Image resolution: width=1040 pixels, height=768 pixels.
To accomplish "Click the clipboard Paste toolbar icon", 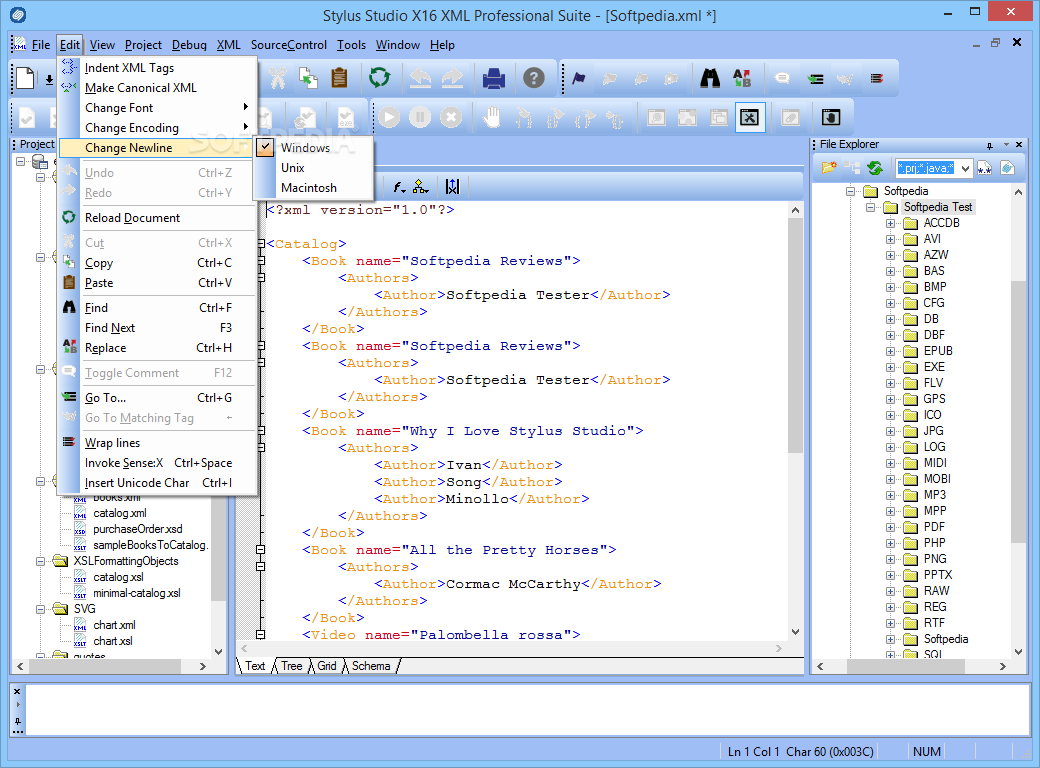I will coord(339,78).
